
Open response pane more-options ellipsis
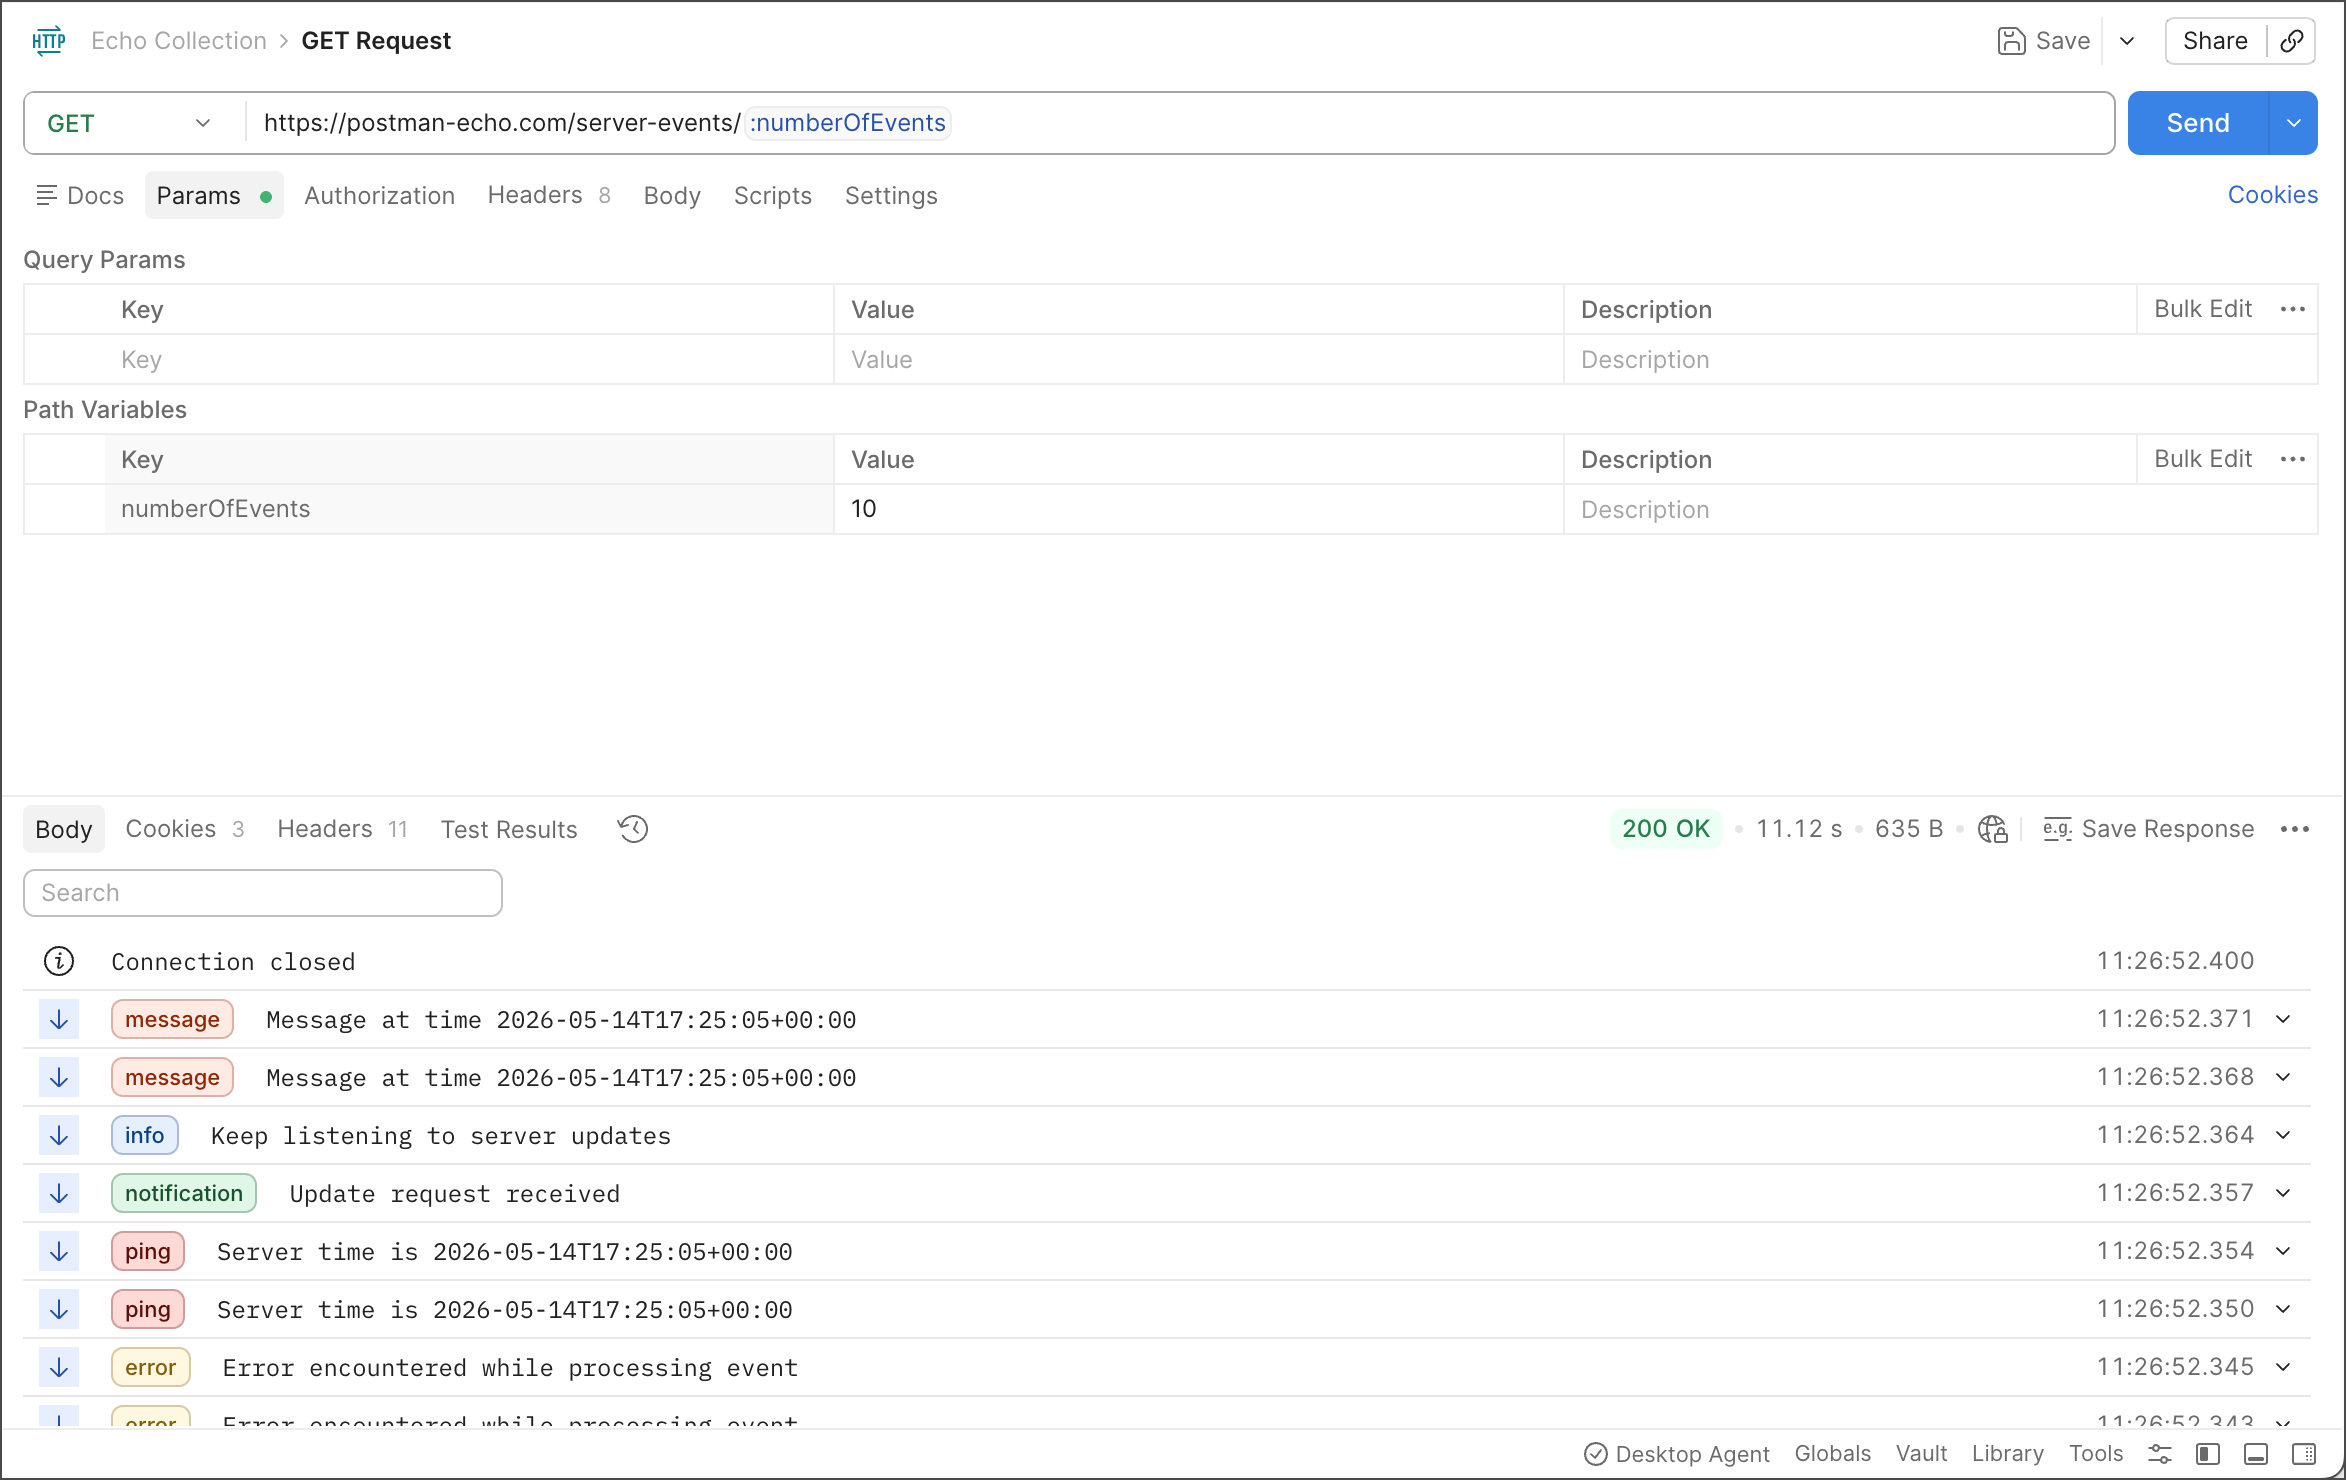[x=2295, y=829]
